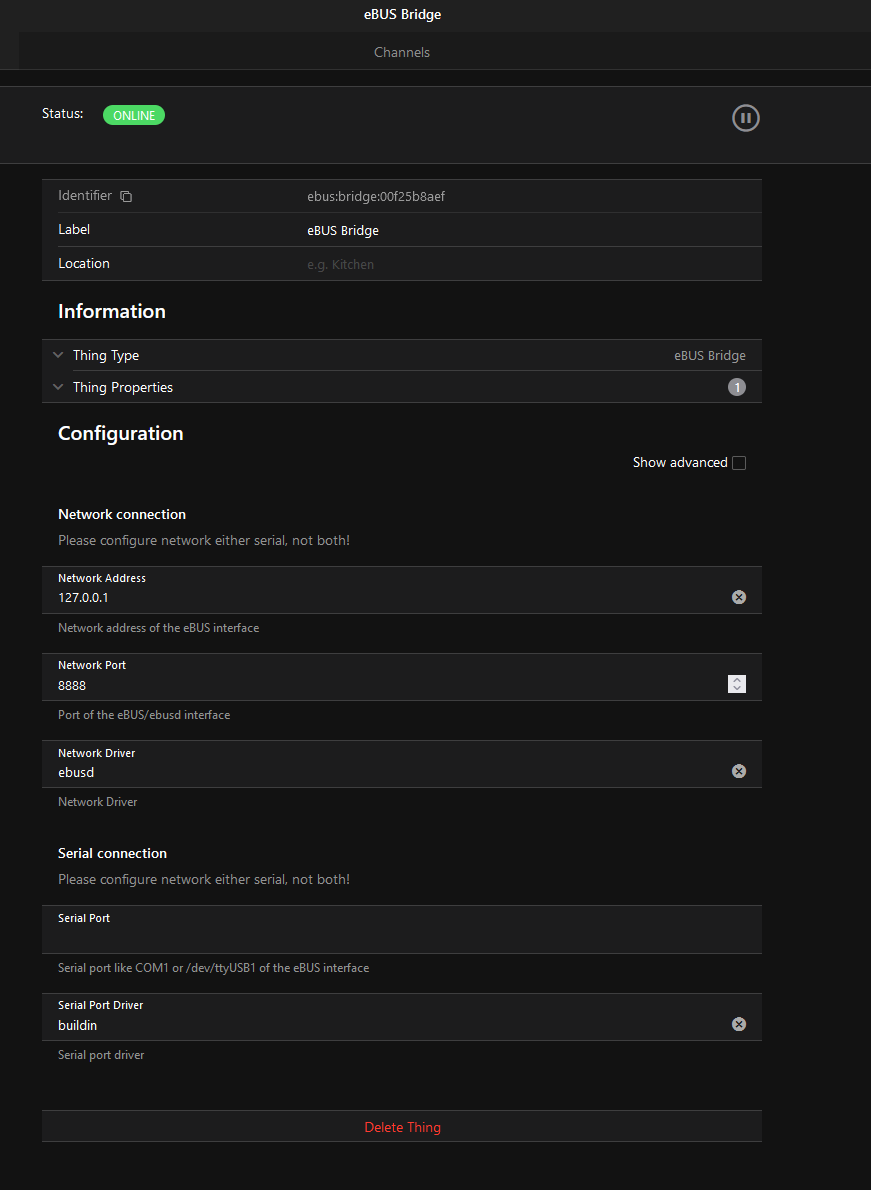Clear the Network Address field
The image size is (871, 1190).
point(738,597)
